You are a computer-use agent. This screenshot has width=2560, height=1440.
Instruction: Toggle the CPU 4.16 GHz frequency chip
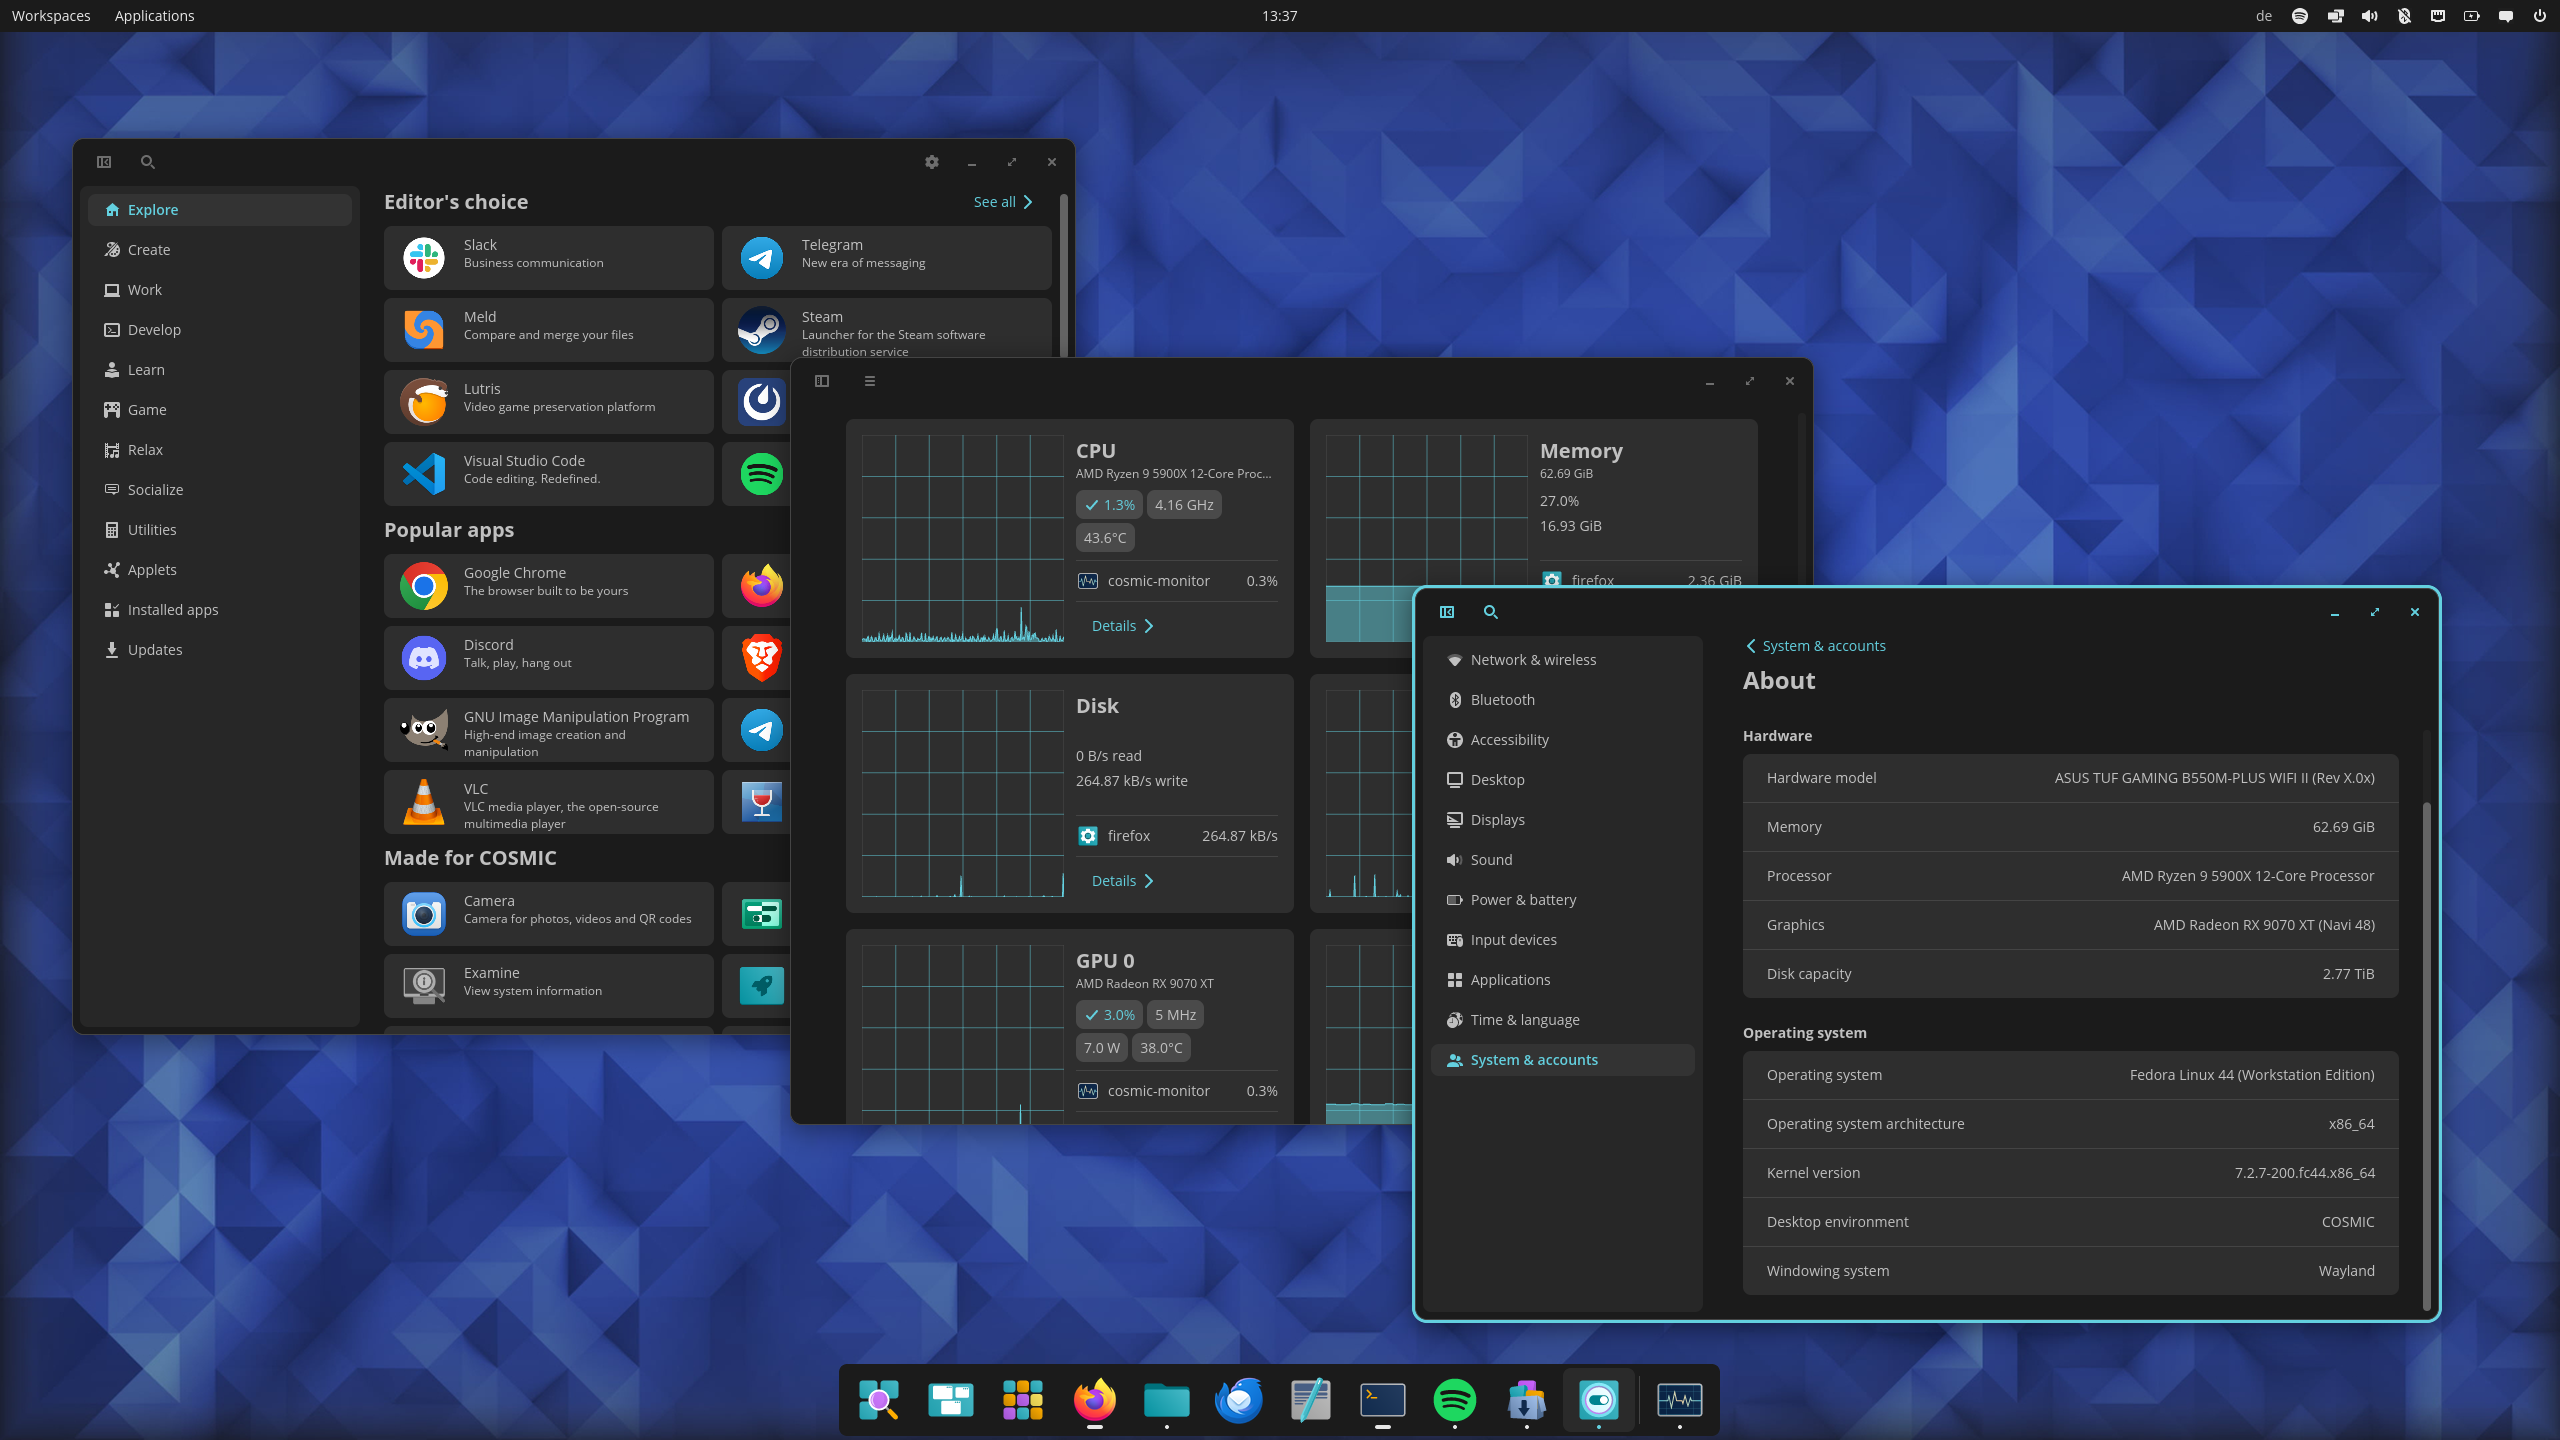tap(1184, 505)
